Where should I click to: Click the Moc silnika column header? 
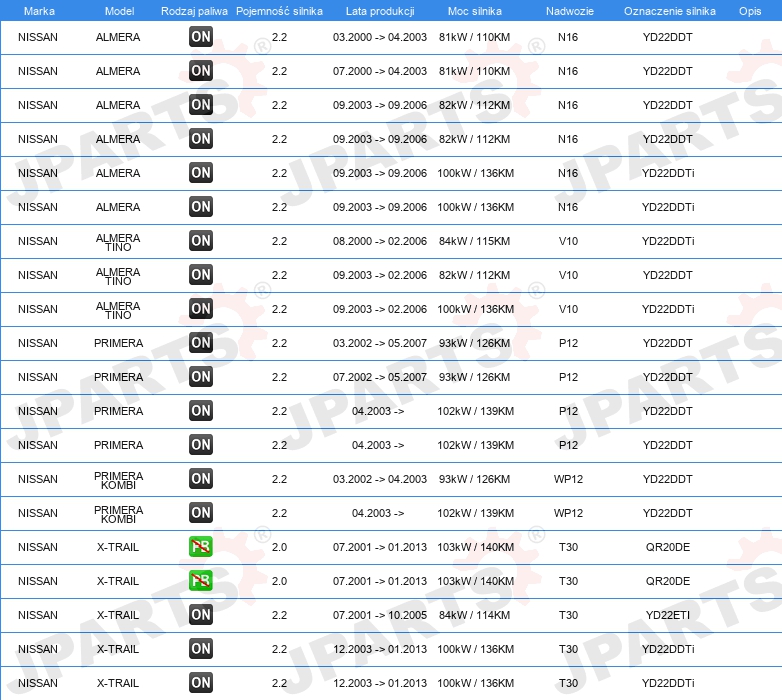coord(475,11)
